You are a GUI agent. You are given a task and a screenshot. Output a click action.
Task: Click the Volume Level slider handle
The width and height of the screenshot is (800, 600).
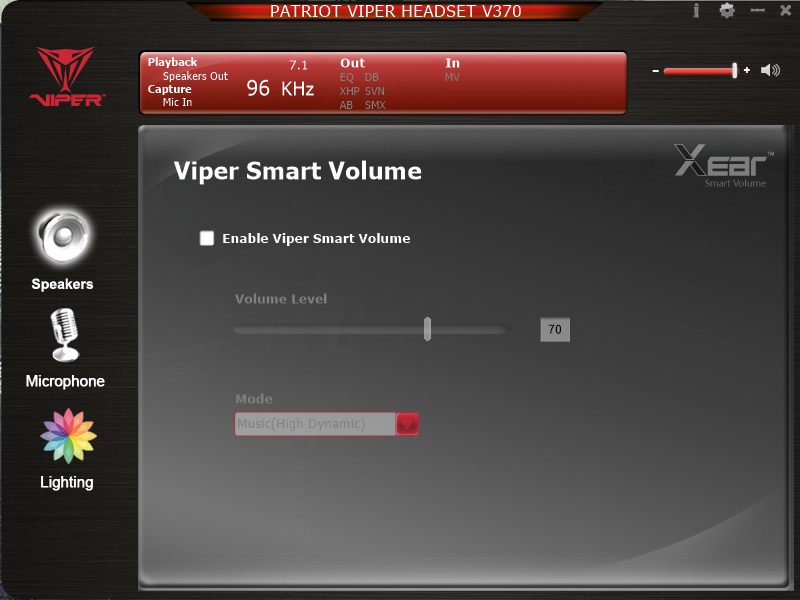click(x=427, y=329)
